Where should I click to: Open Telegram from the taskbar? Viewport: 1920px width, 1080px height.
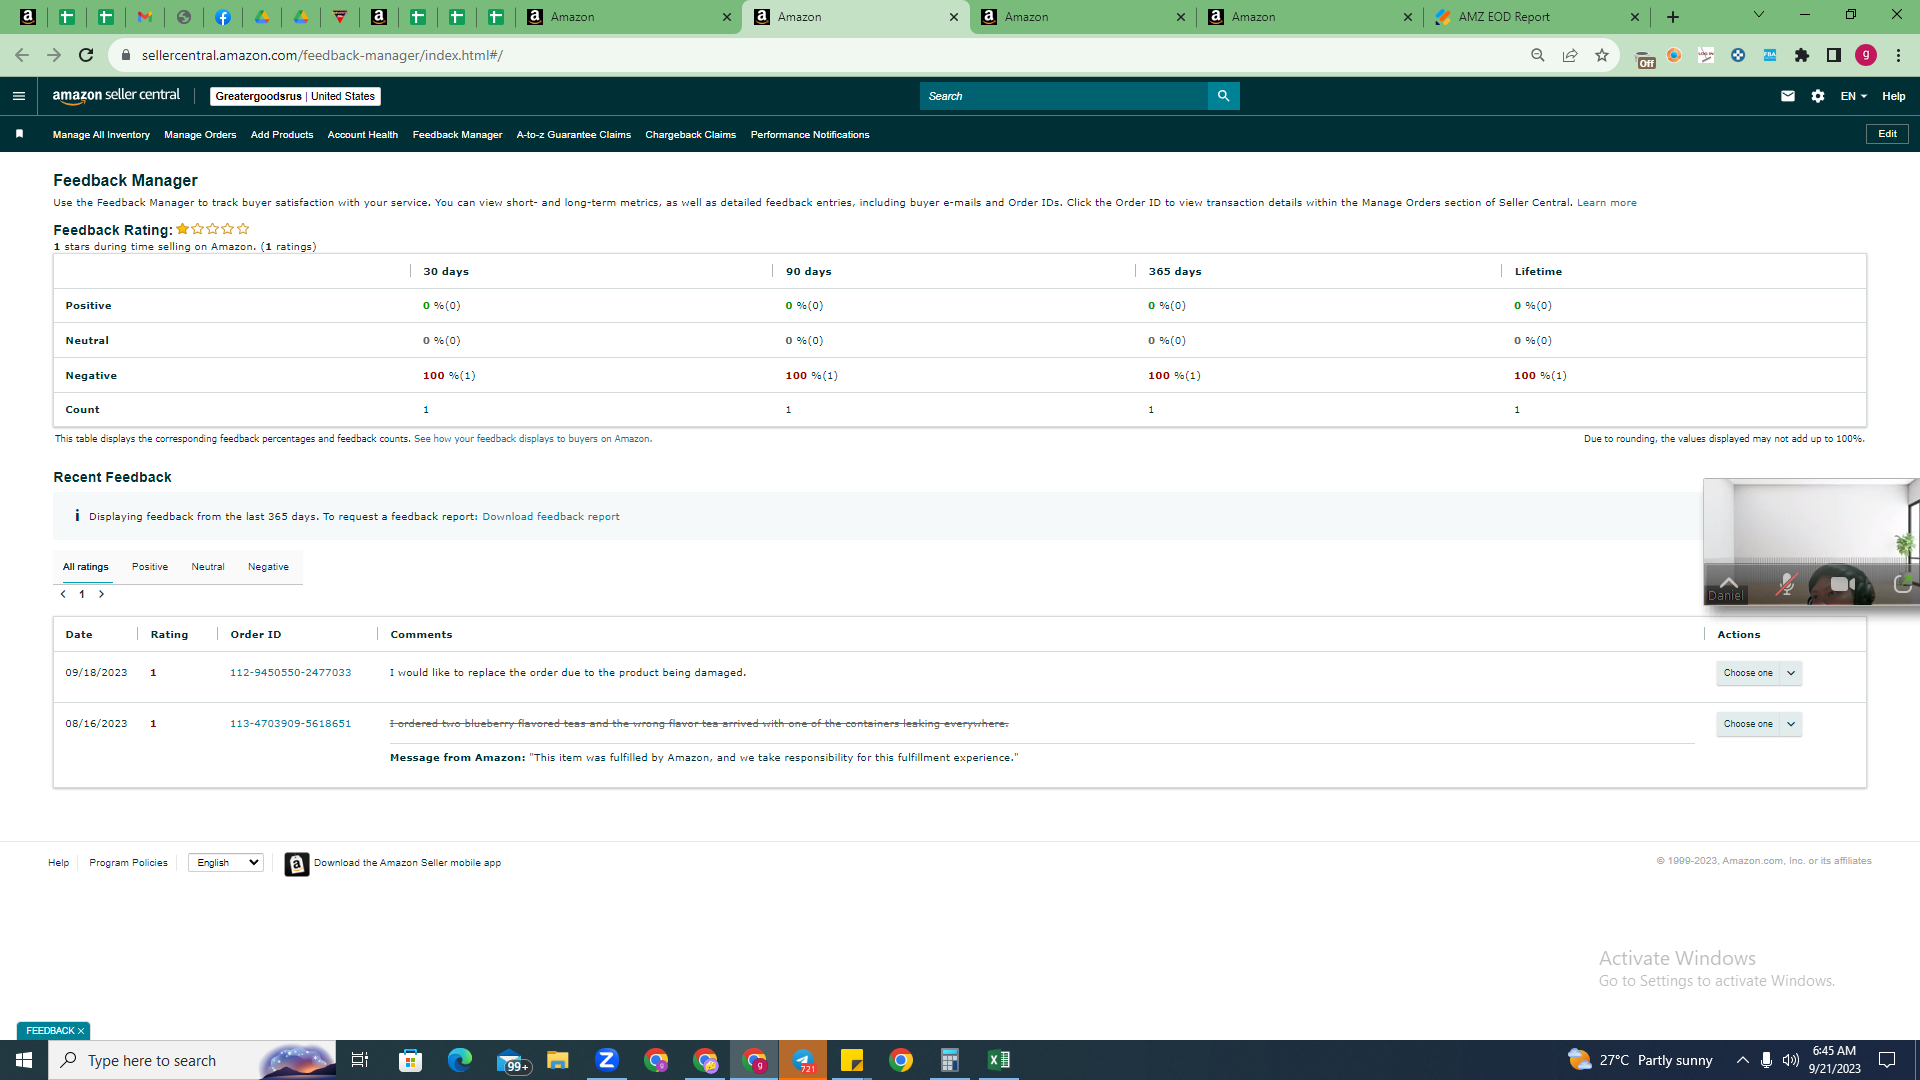tap(803, 1060)
